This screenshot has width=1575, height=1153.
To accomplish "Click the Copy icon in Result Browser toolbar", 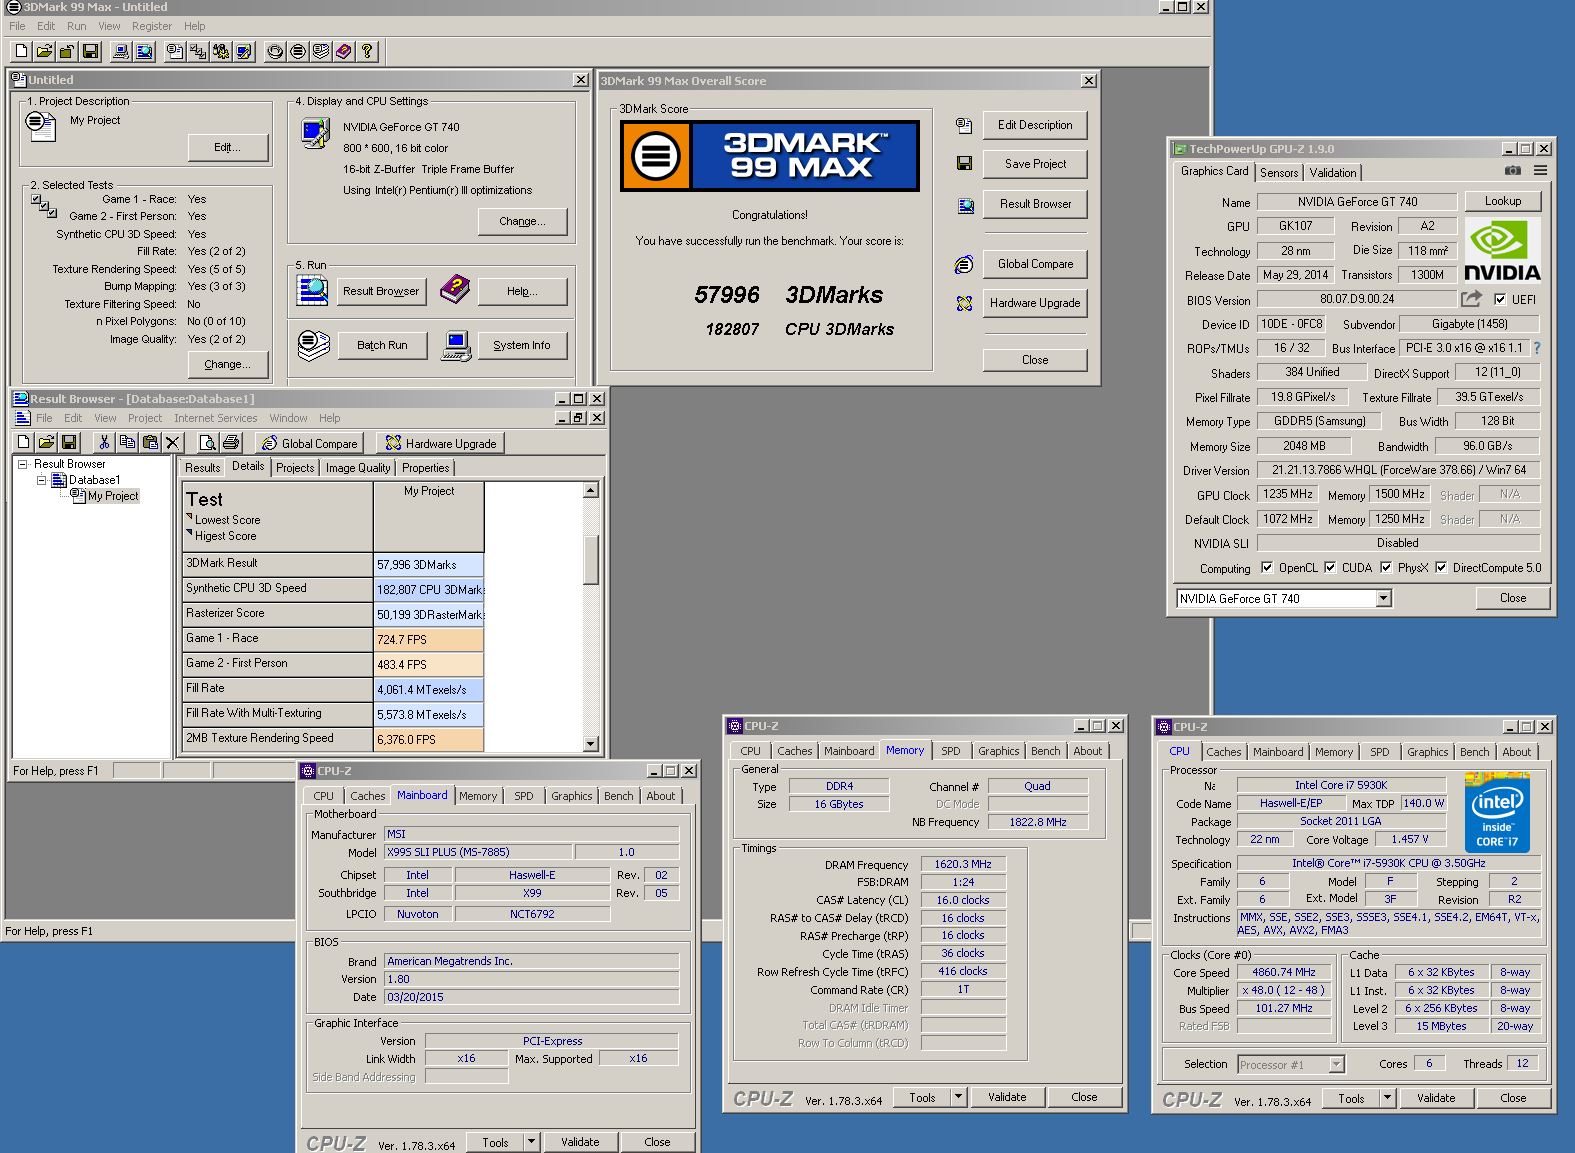I will tap(127, 442).
